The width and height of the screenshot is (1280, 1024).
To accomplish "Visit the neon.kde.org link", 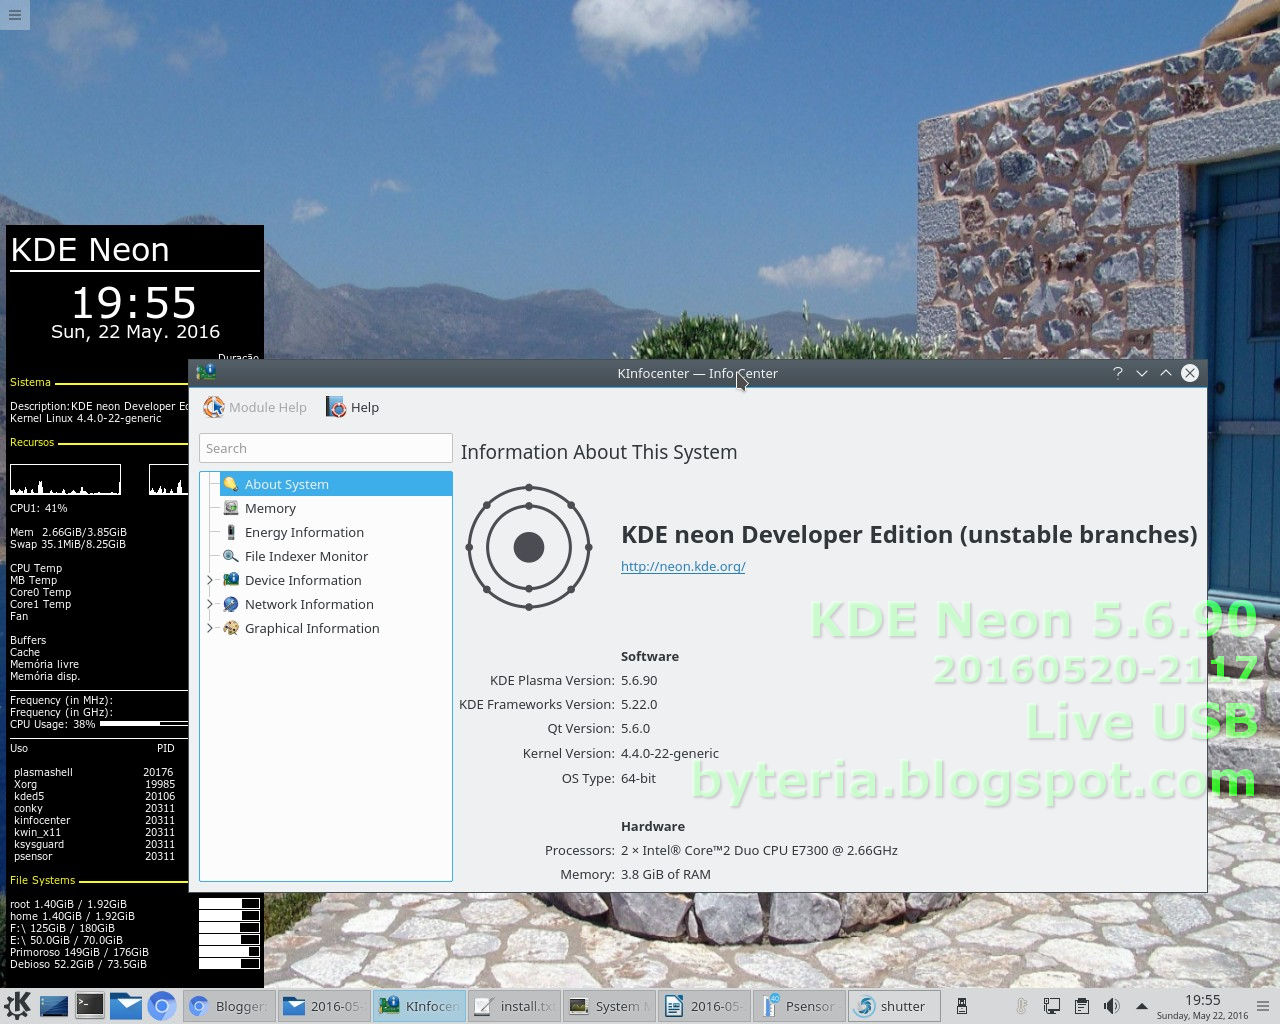I will [683, 566].
